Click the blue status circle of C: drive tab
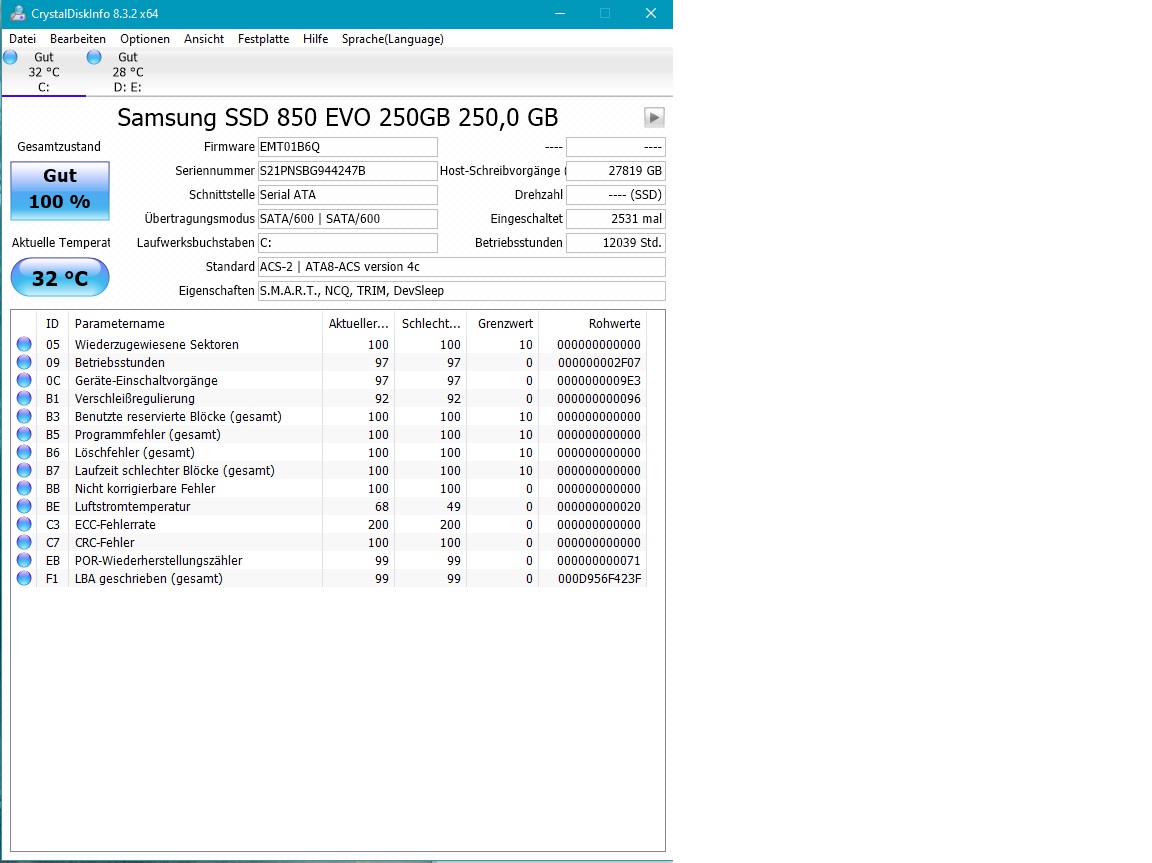This screenshot has width=1152, height=863. coord(10,57)
